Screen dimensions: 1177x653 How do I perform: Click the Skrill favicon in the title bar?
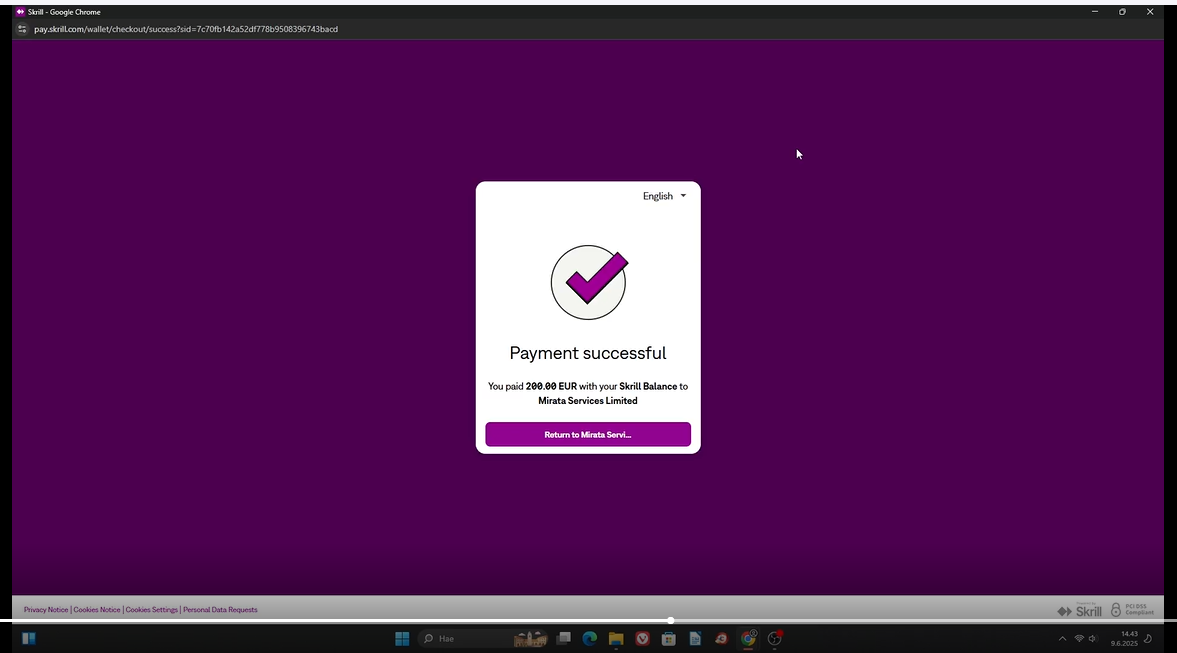click(20, 12)
